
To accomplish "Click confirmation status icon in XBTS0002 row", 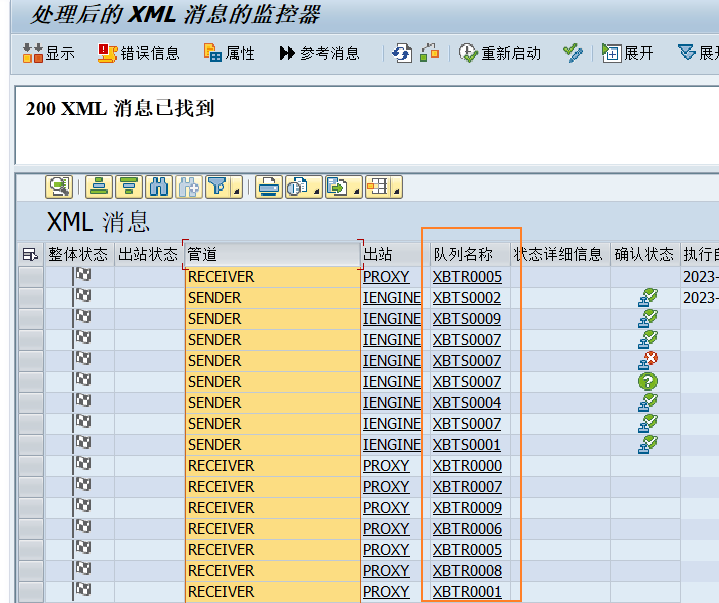I will coord(647,298).
